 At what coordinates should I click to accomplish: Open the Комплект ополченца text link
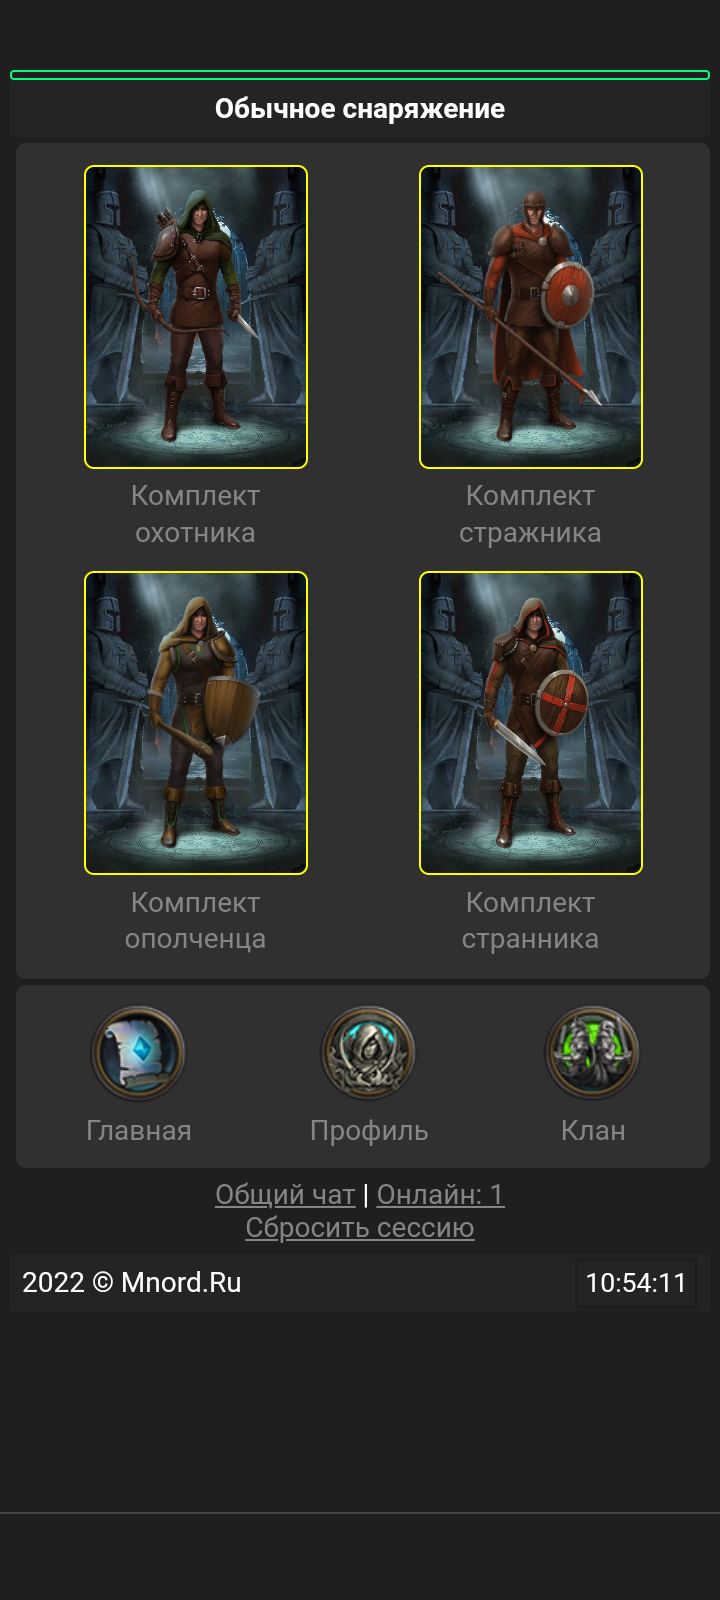[196, 921]
